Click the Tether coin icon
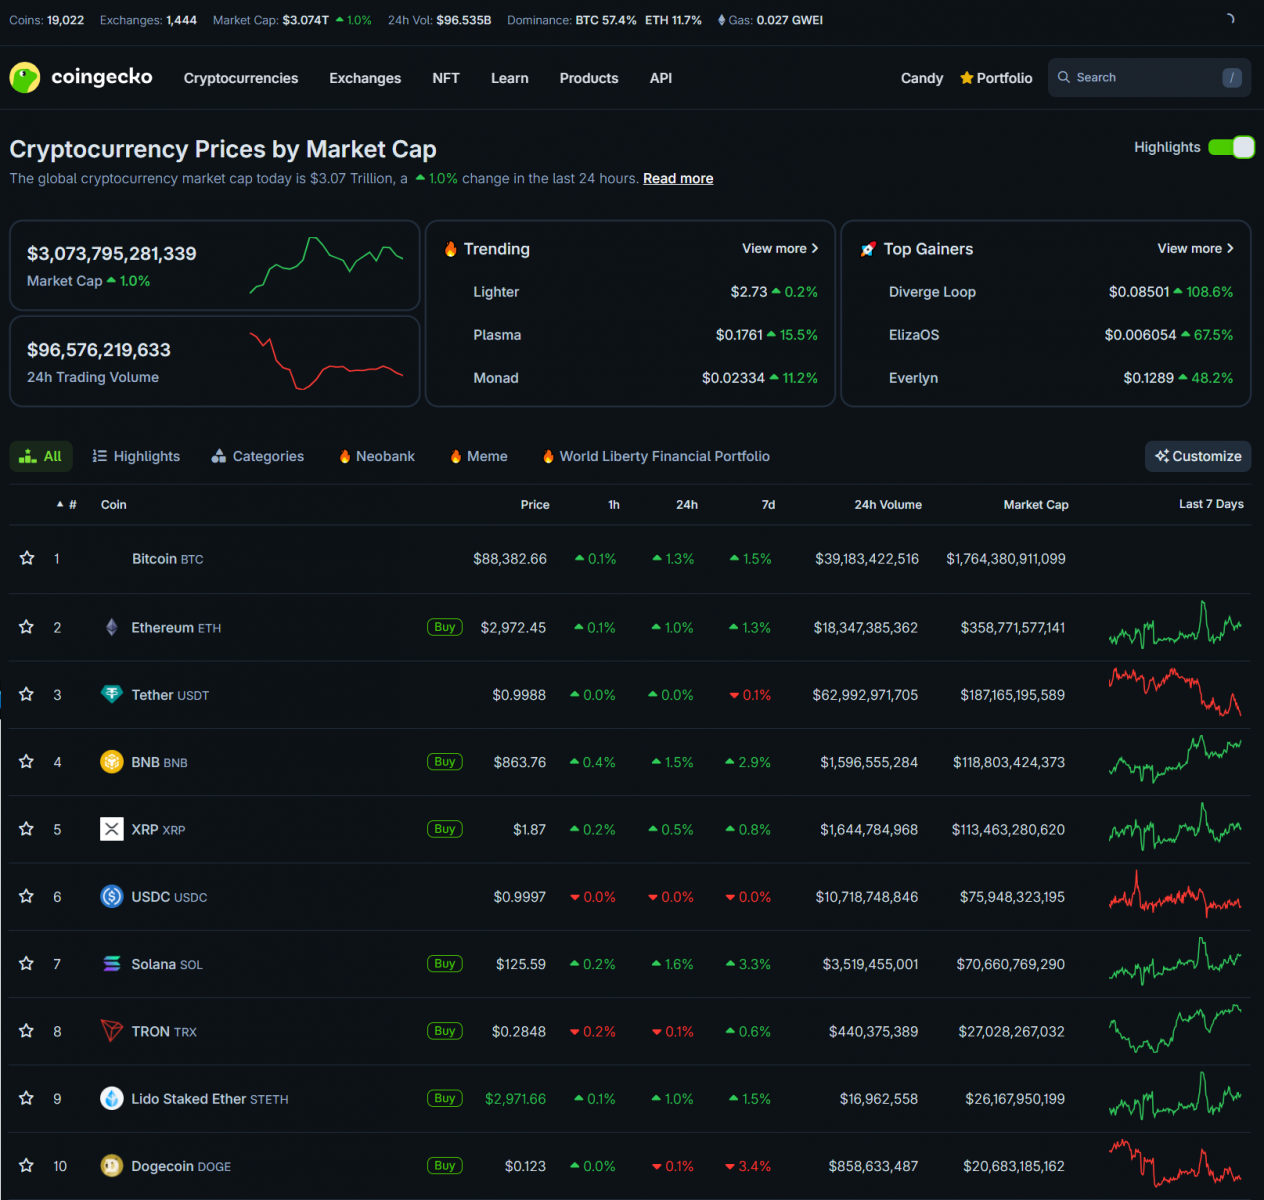Screen dimensions: 1264x1200 click(112, 694)
